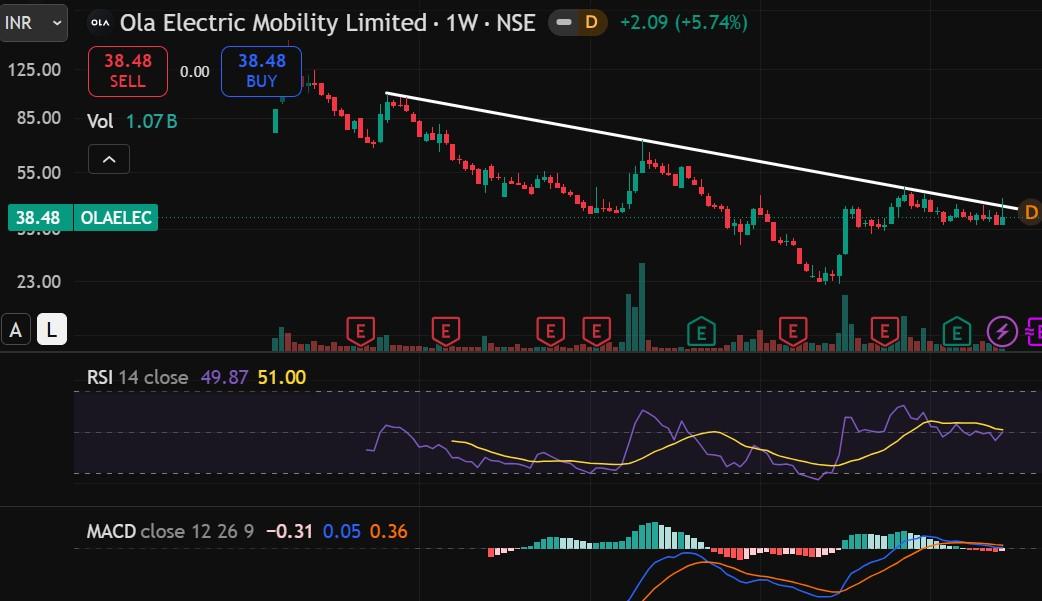Select MACD line value 0.05
Viewport: 1042px width, 601px height.
(342, 531)
